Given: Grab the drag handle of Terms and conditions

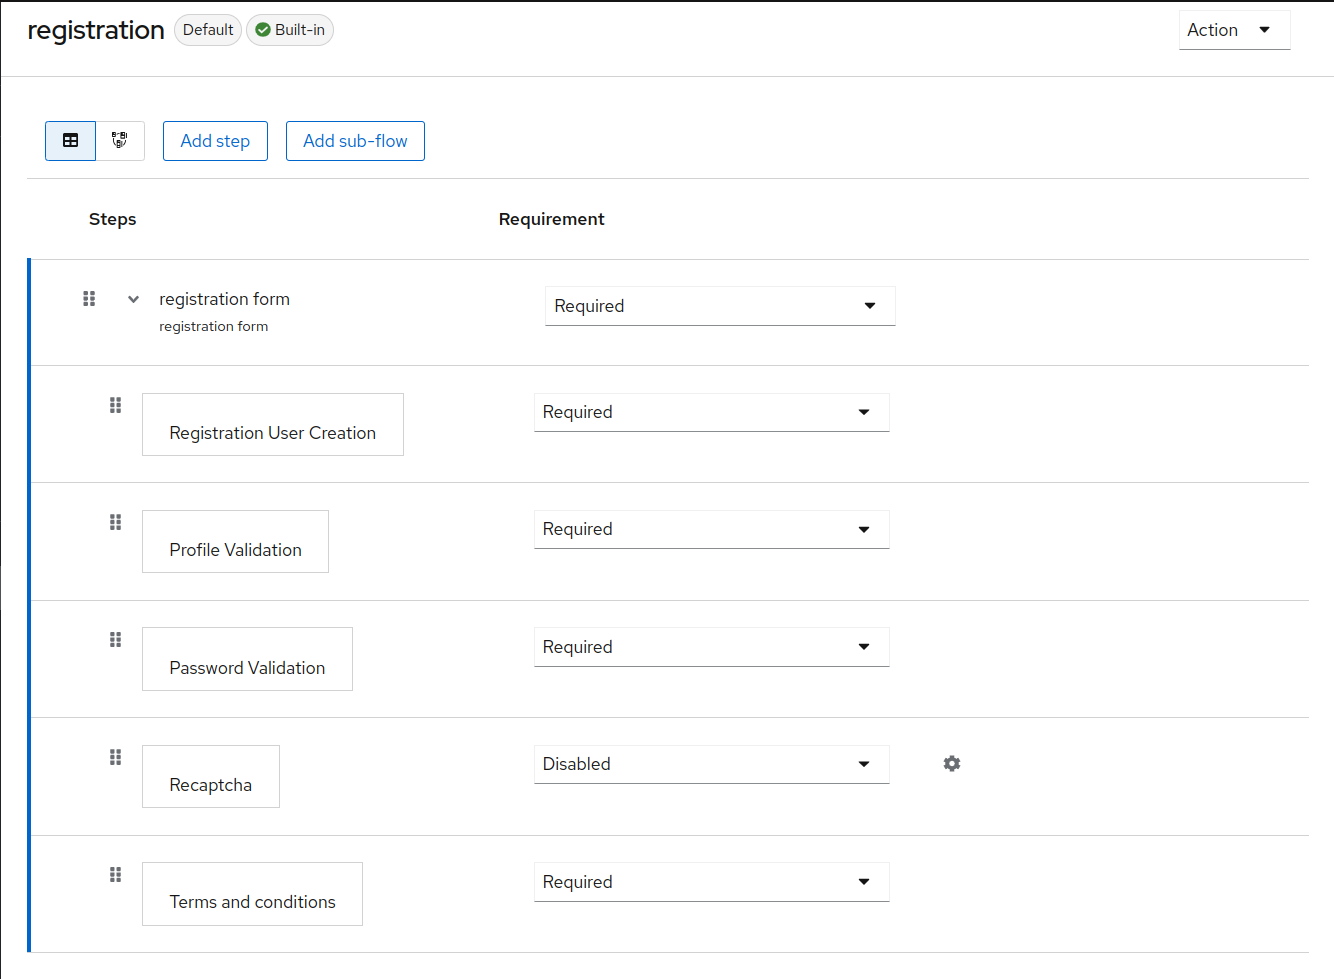Looking at the screenshot, I should 115,874.
